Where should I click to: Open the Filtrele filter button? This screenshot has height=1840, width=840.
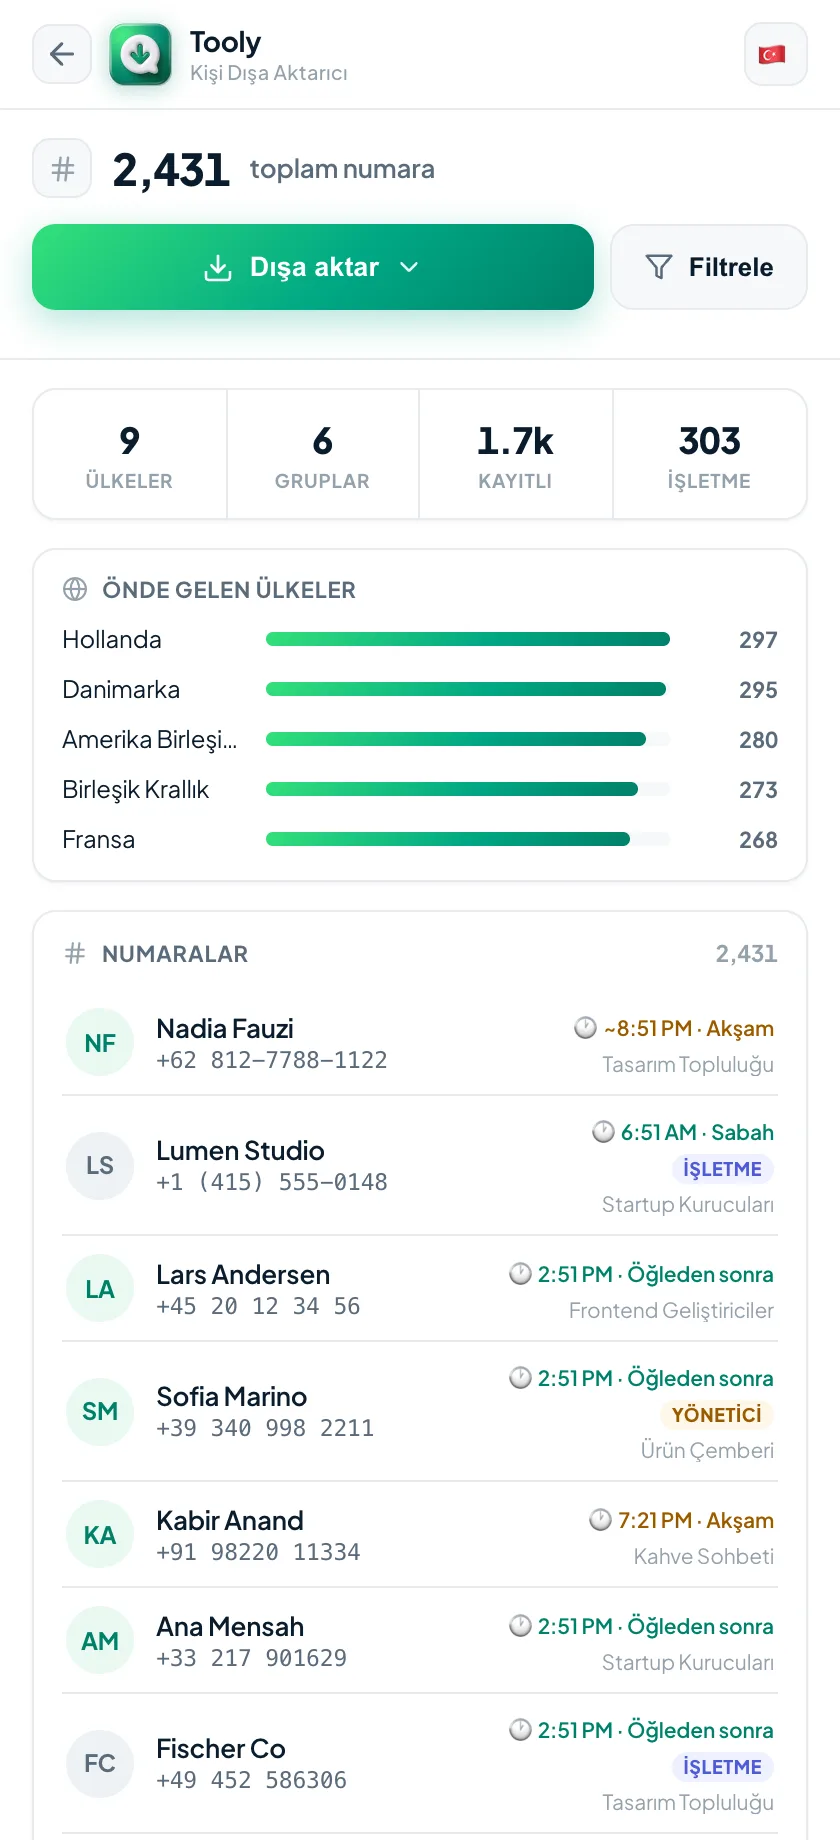[708, 267]
